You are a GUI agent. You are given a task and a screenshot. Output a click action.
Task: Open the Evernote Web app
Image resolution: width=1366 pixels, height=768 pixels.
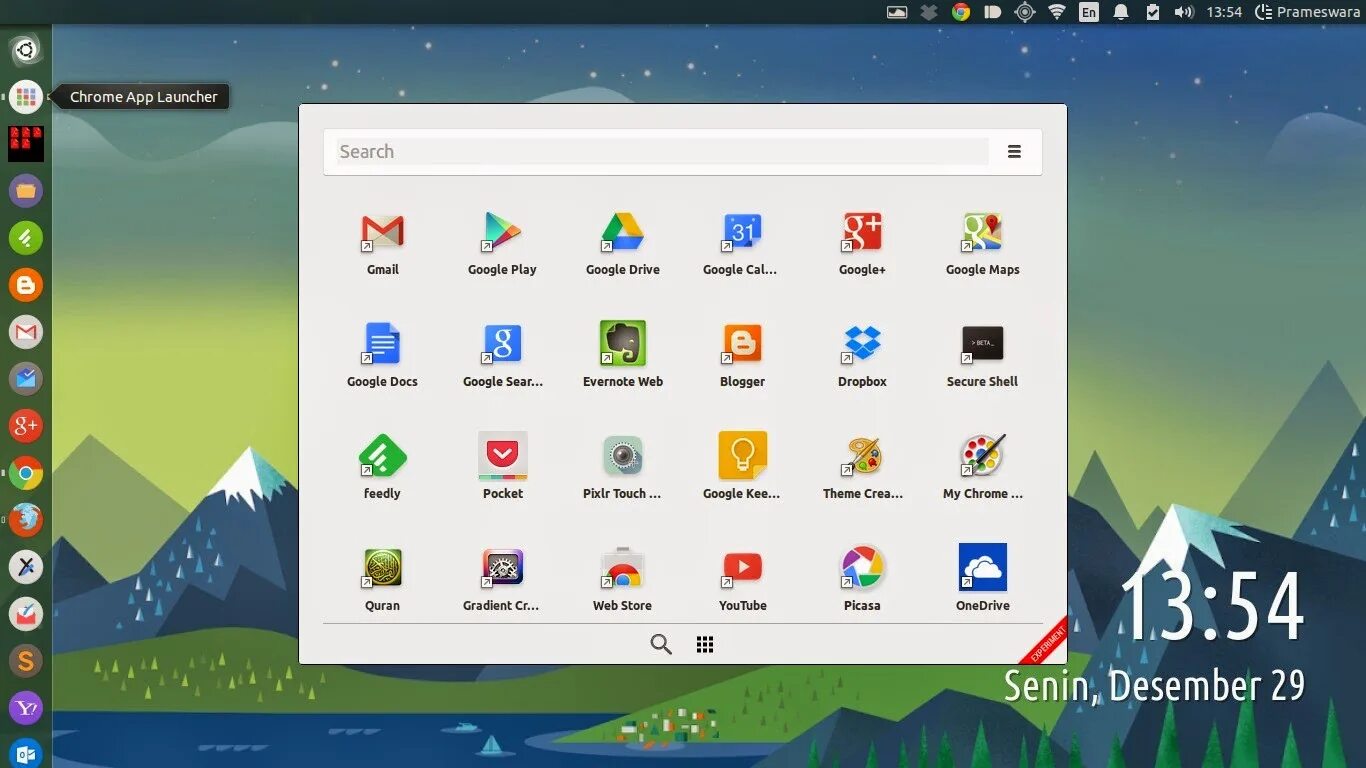pyautogui.click(x=622, y=345)
